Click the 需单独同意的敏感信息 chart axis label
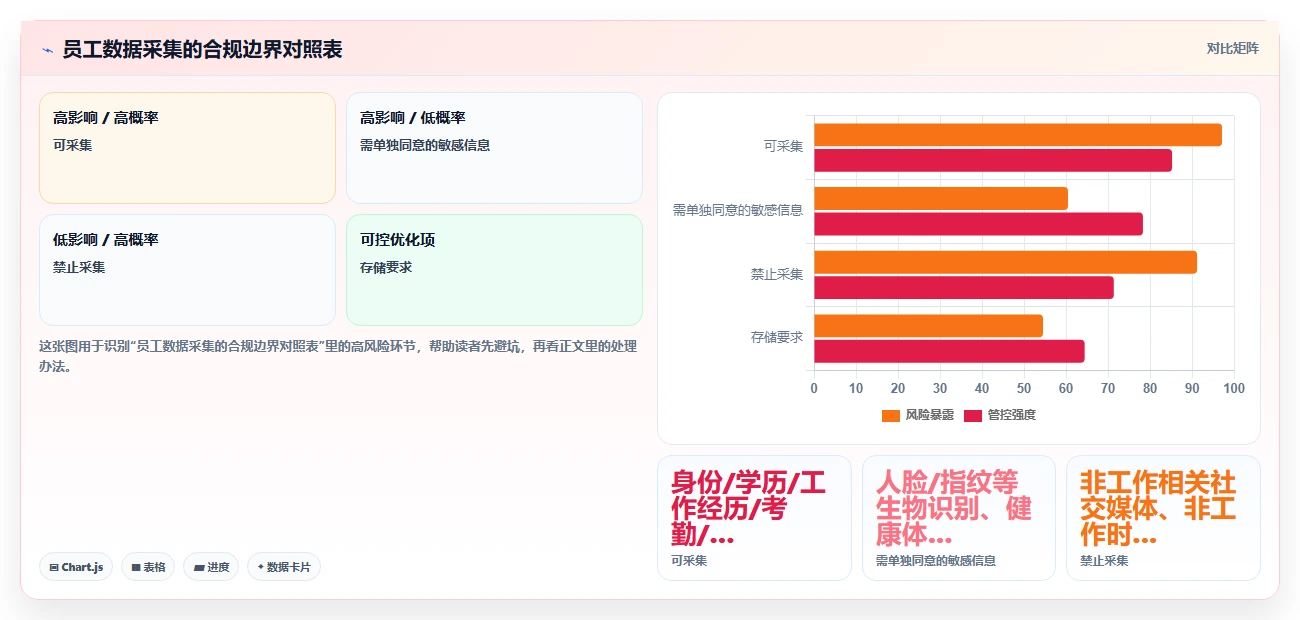The width and height of the screenshot is (1300, 620). tap(738, 210)
